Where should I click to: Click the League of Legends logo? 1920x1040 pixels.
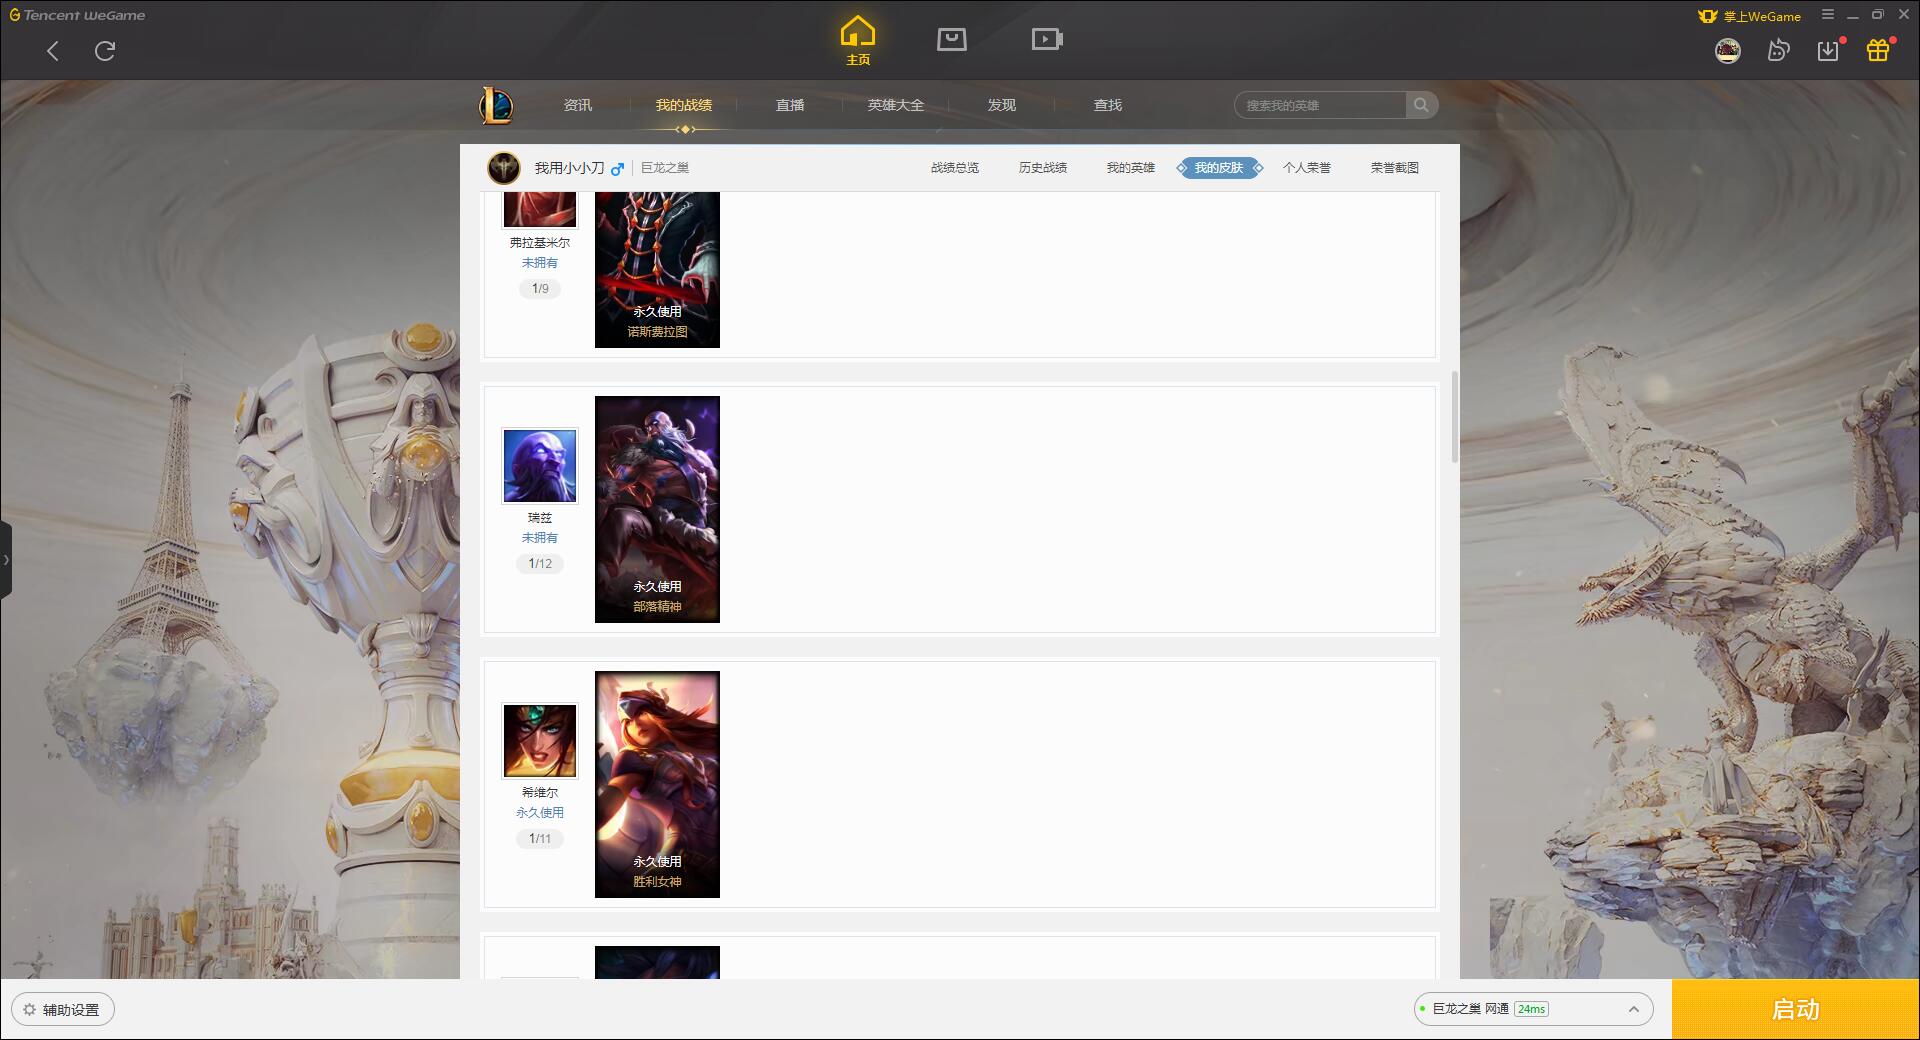point(497,105)
